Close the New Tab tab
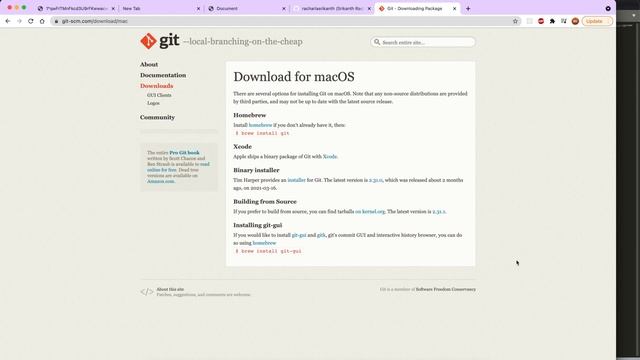Screen dimensions: 640x360 (198, 9)
